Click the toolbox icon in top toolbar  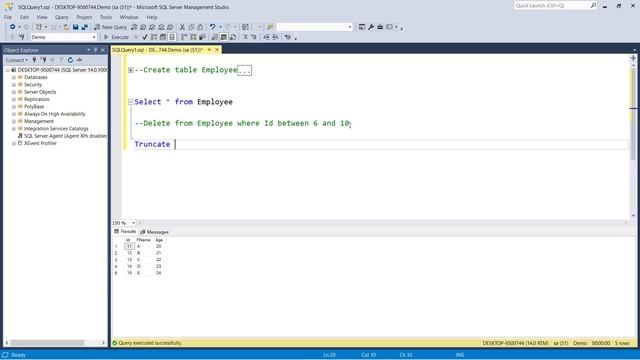click(x=380, y=27)
